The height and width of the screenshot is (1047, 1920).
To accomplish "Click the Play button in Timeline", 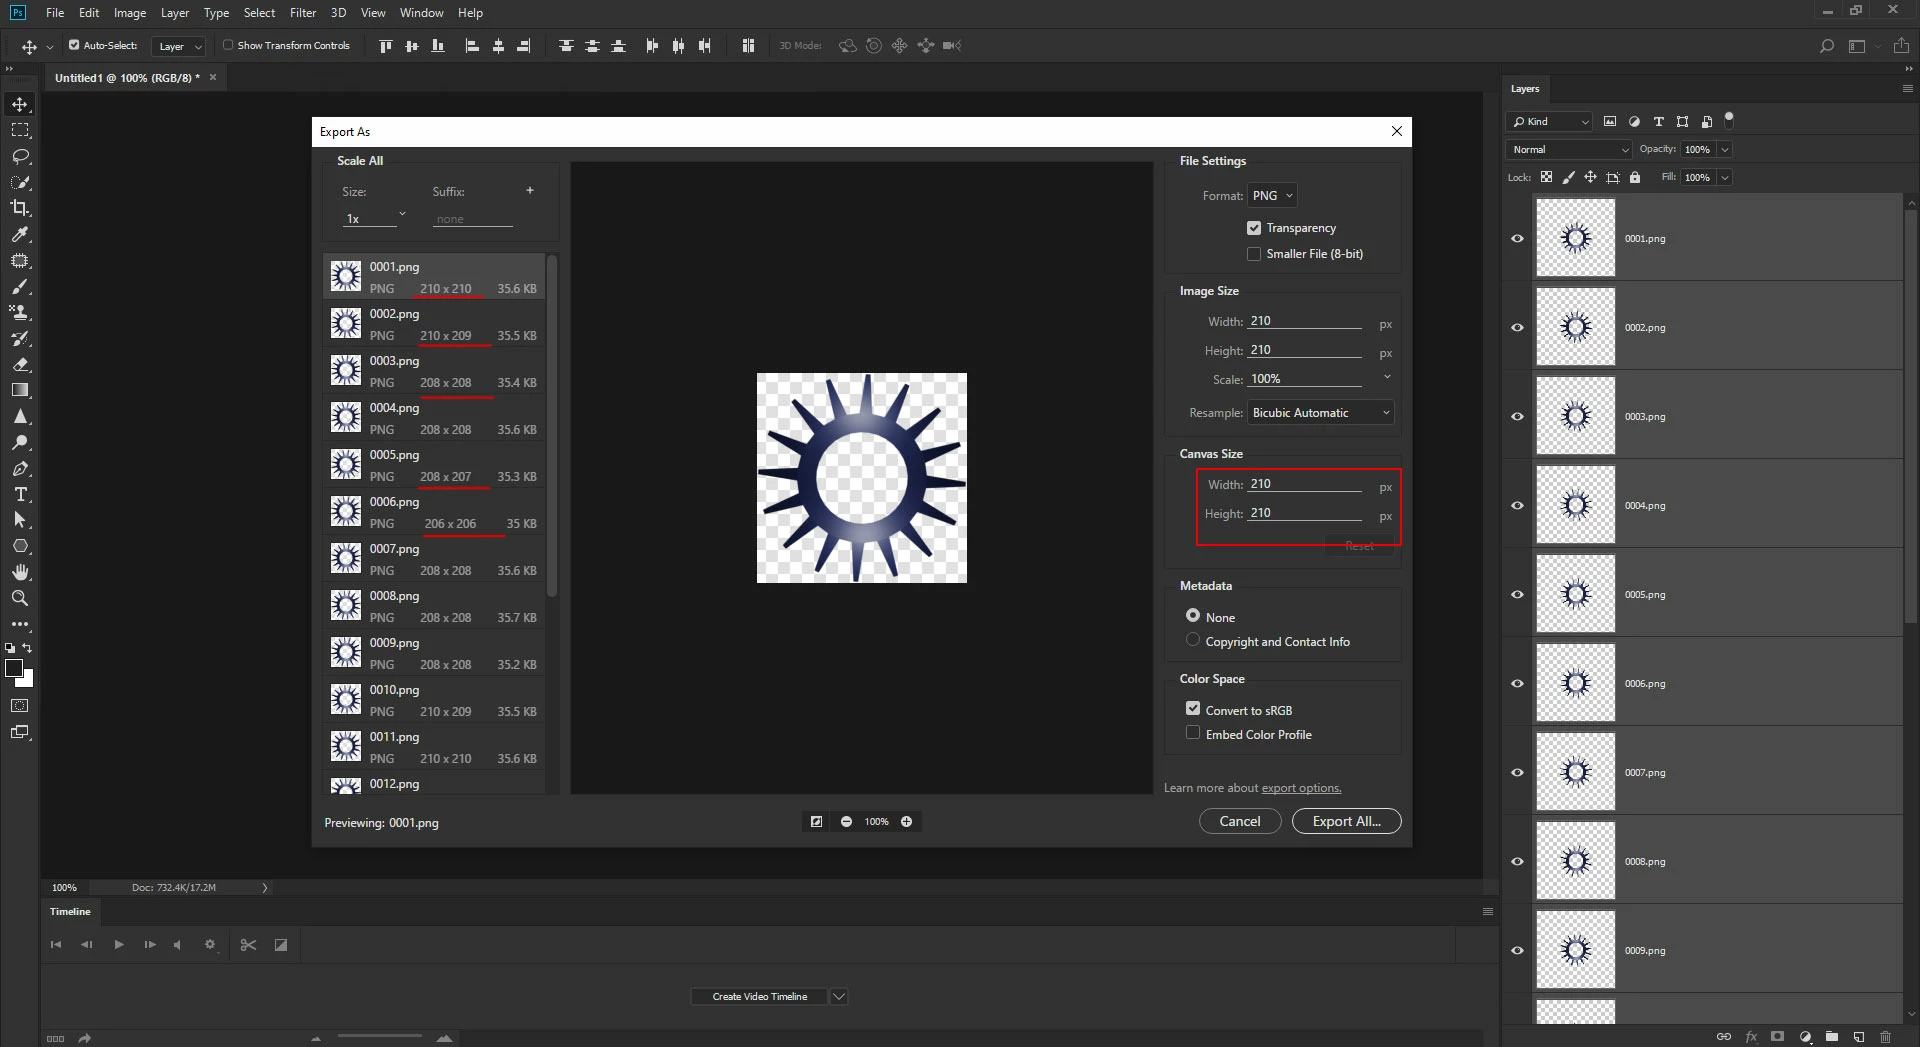I will point(119,944).
